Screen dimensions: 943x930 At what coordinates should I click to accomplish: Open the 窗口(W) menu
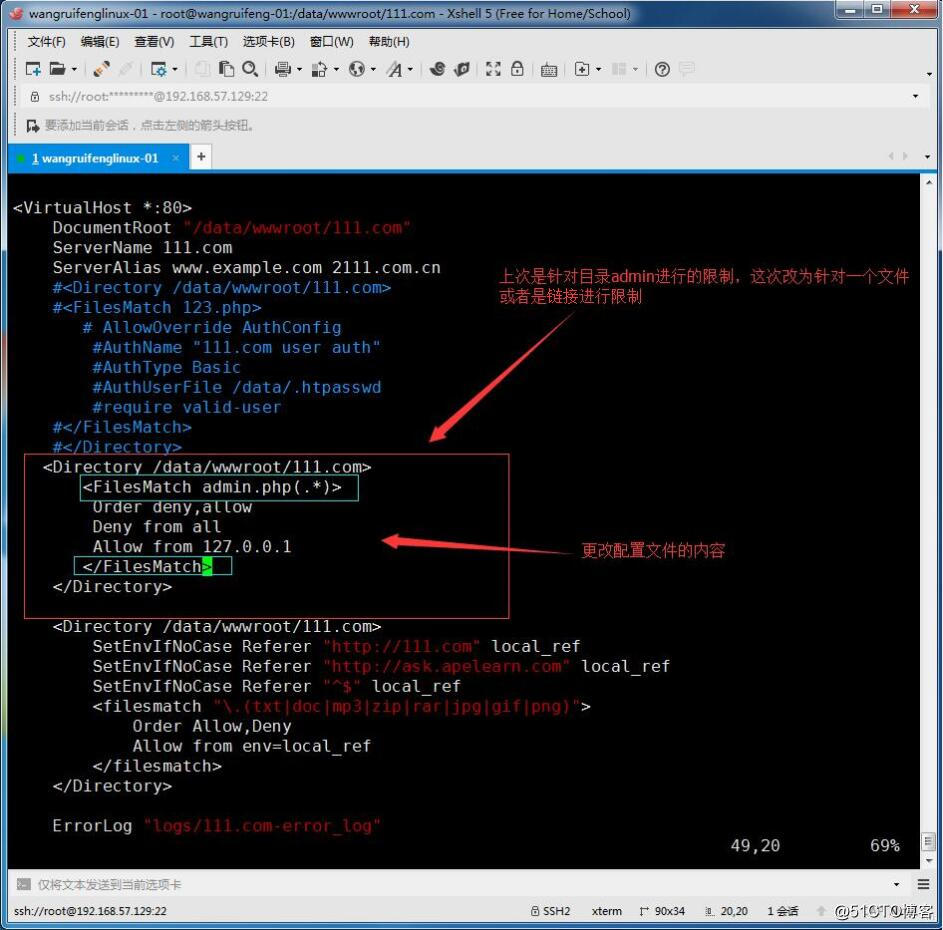pyautogui.click(x=331, y=42)
